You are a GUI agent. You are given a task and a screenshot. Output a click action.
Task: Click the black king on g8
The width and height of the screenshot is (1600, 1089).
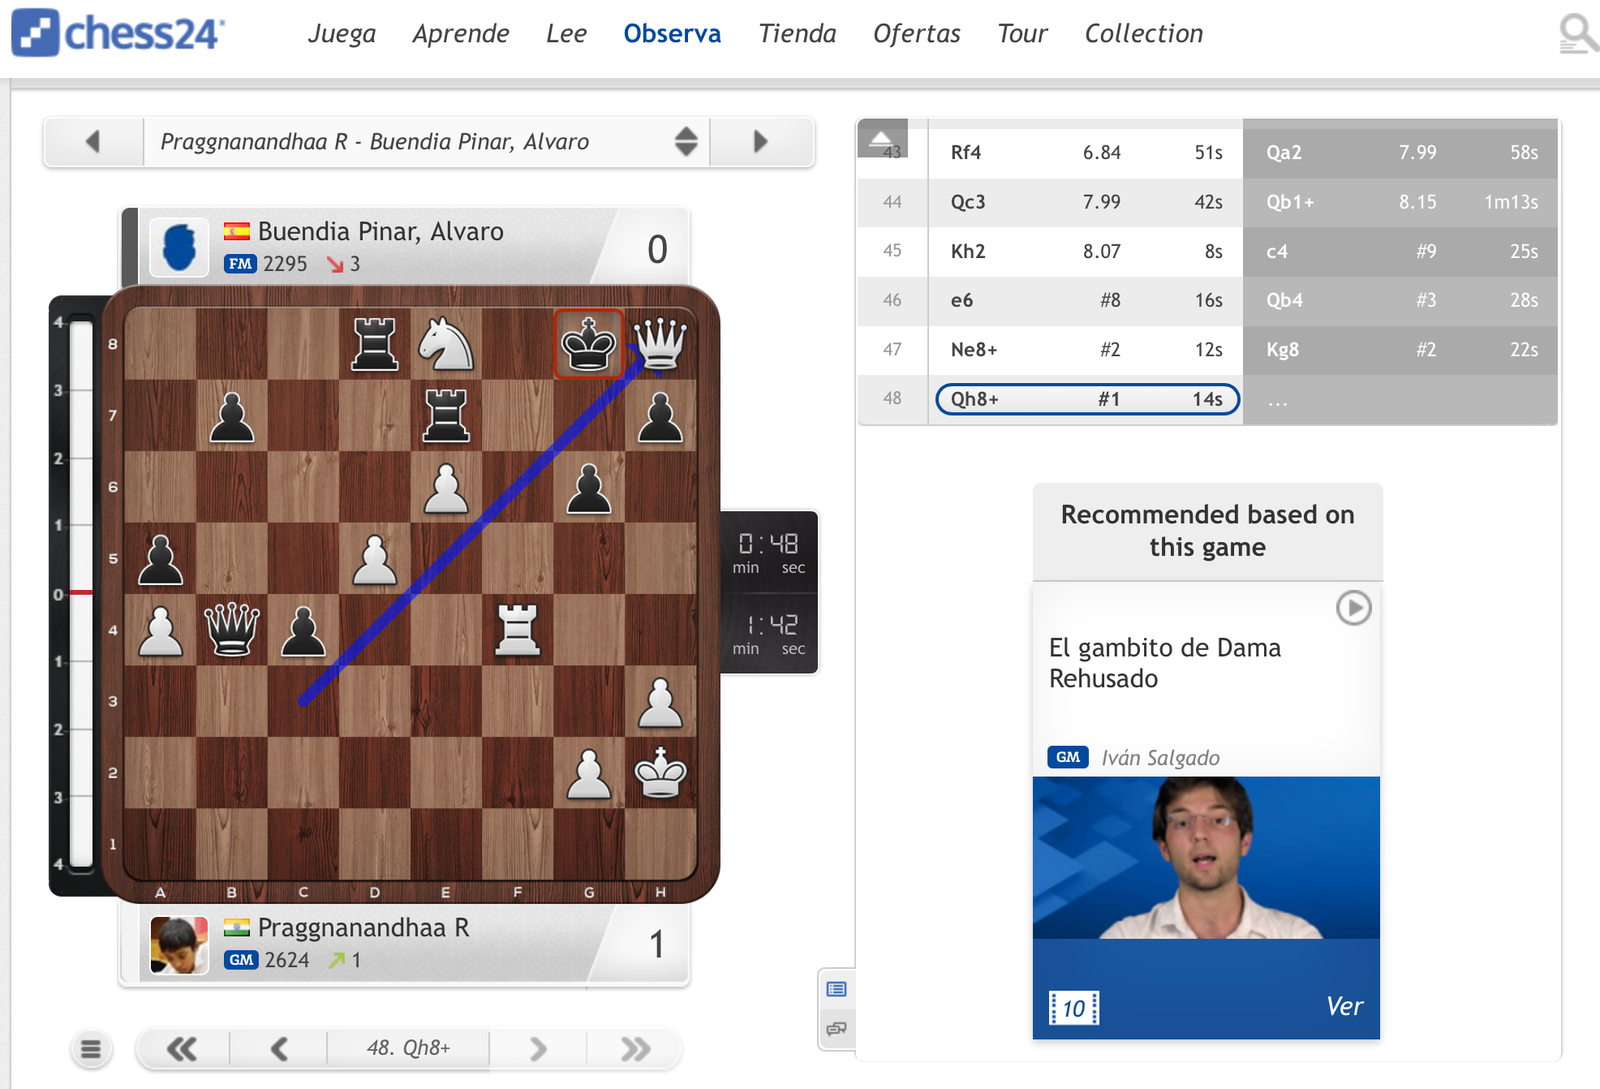pos(589,343)
